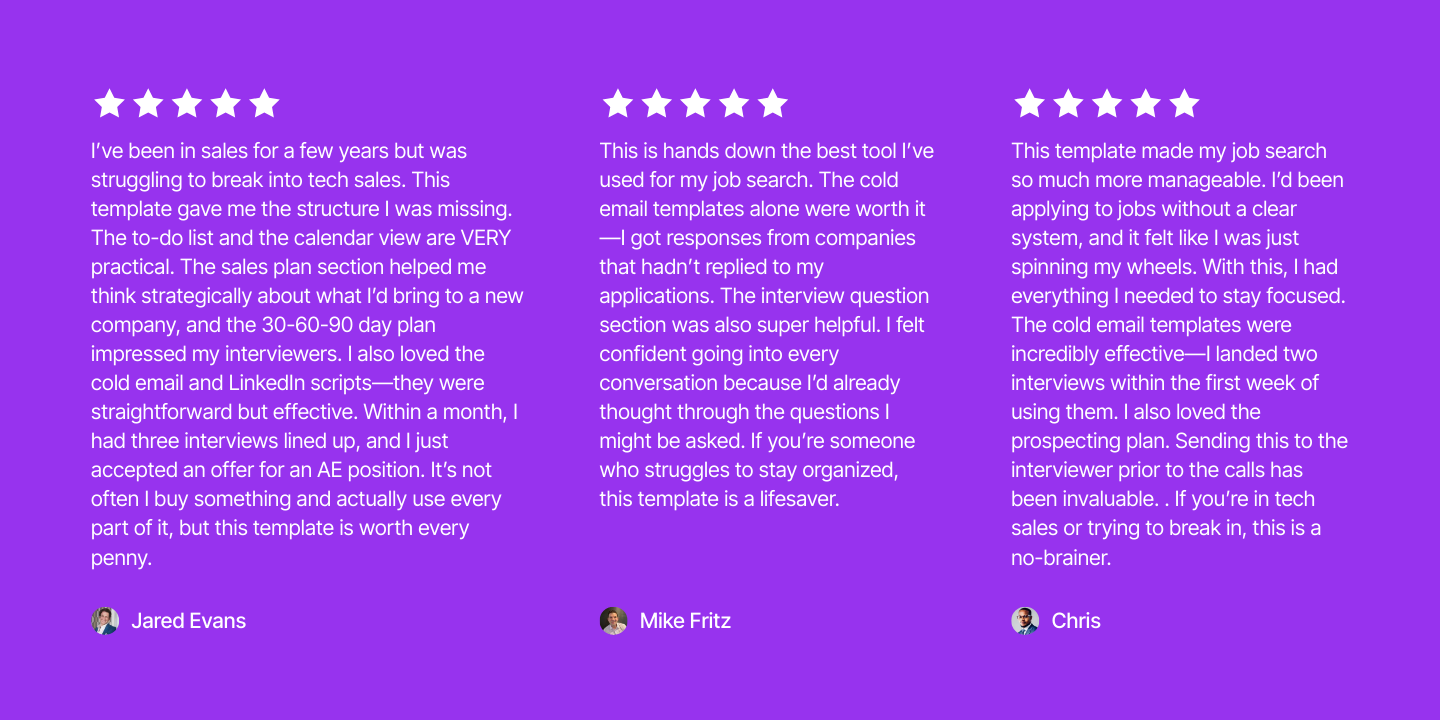Open Jared Evans' profile photo
Screen dimensions: 1440x720
click(x=105, y=621)
